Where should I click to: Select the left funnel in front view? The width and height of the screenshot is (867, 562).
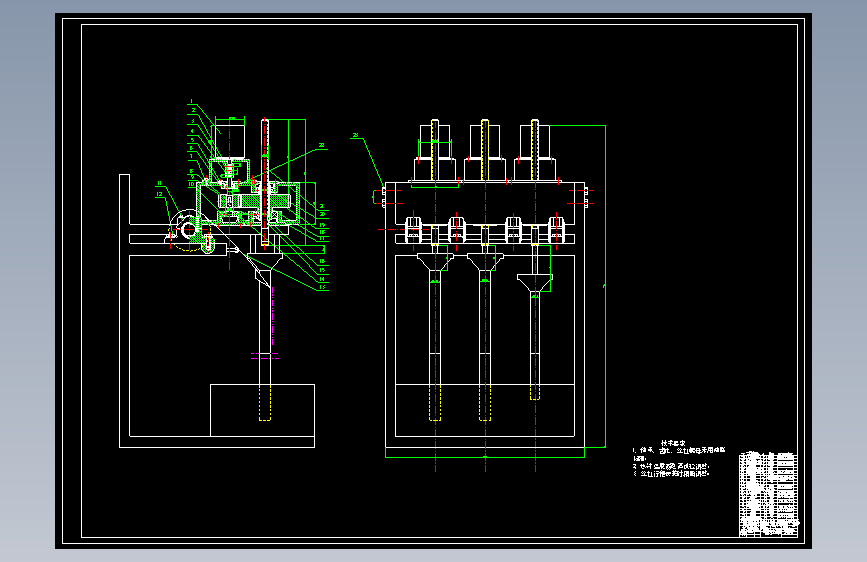pyautogui.click(x=435, y=262)
